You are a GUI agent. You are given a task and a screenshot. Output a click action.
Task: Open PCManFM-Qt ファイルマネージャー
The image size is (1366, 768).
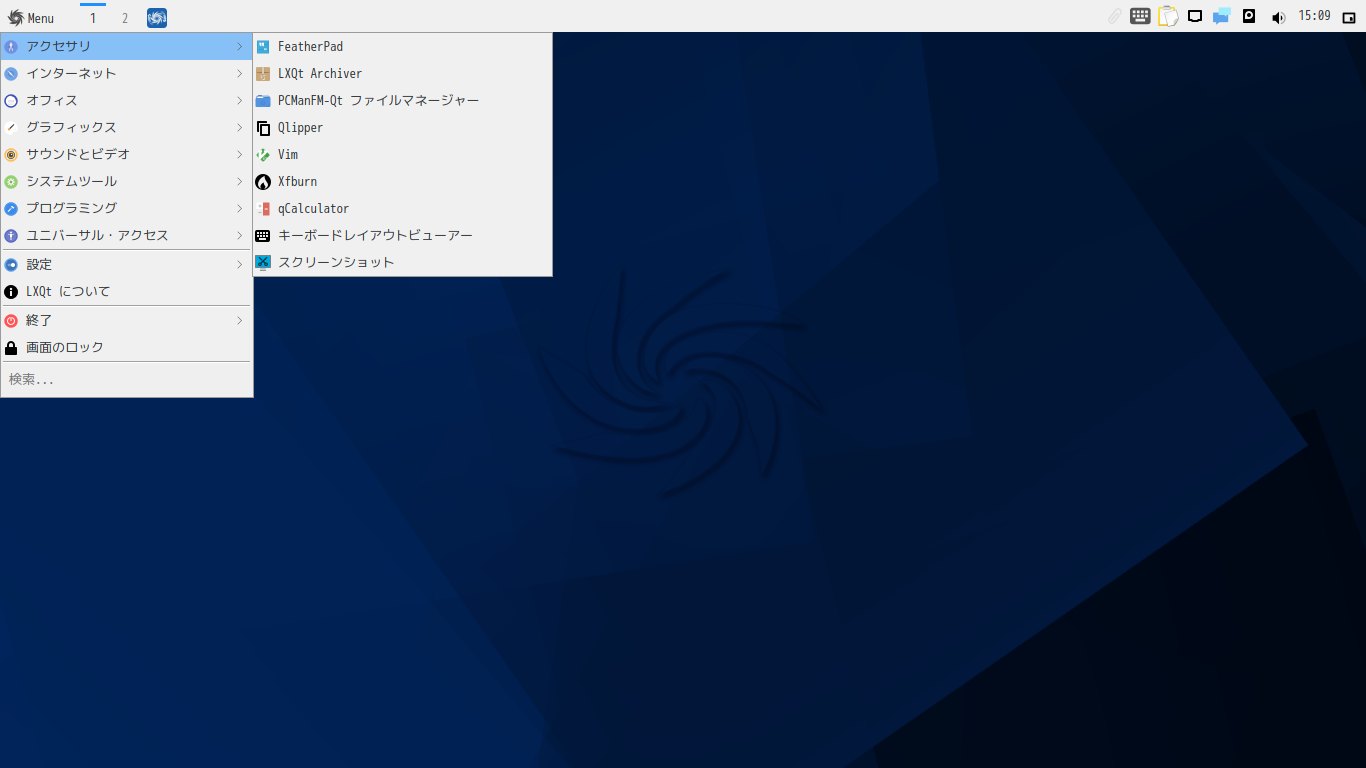point(402,100)
